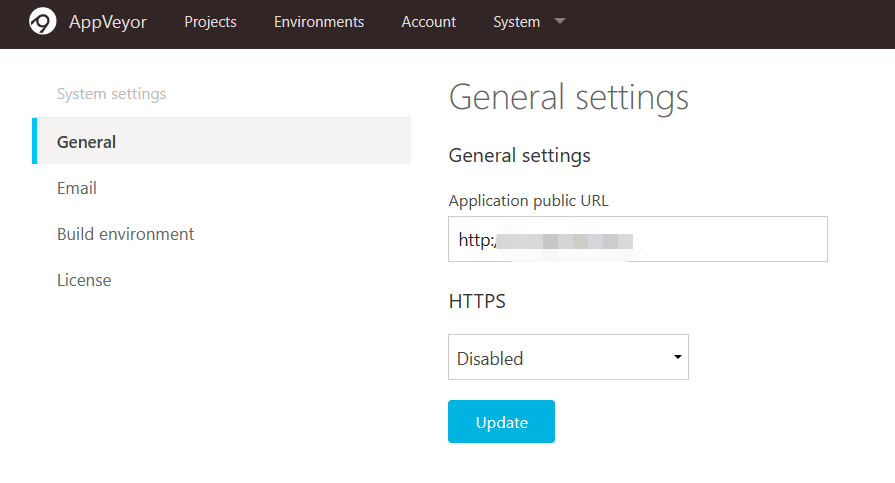895x483 pixels.
Task: Select General in the settings sidebar
Action: 87,142
